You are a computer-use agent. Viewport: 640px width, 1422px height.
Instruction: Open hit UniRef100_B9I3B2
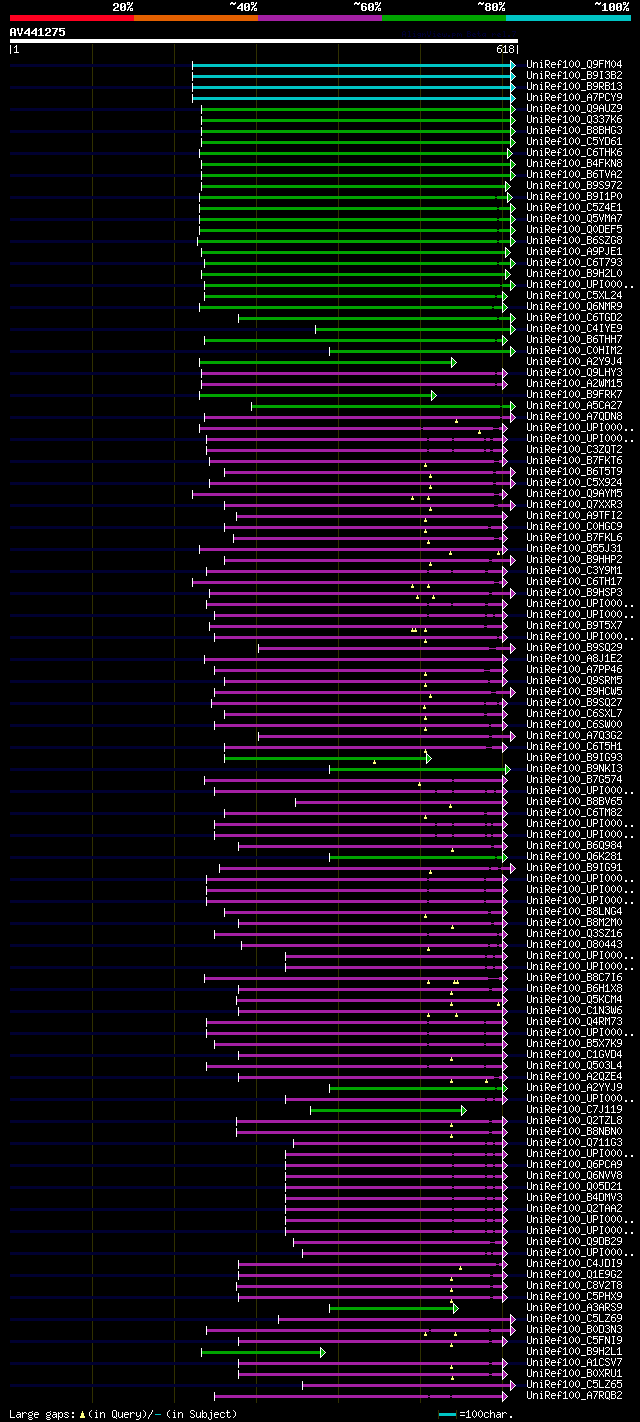pyautogui.click(x=574, y=75)
